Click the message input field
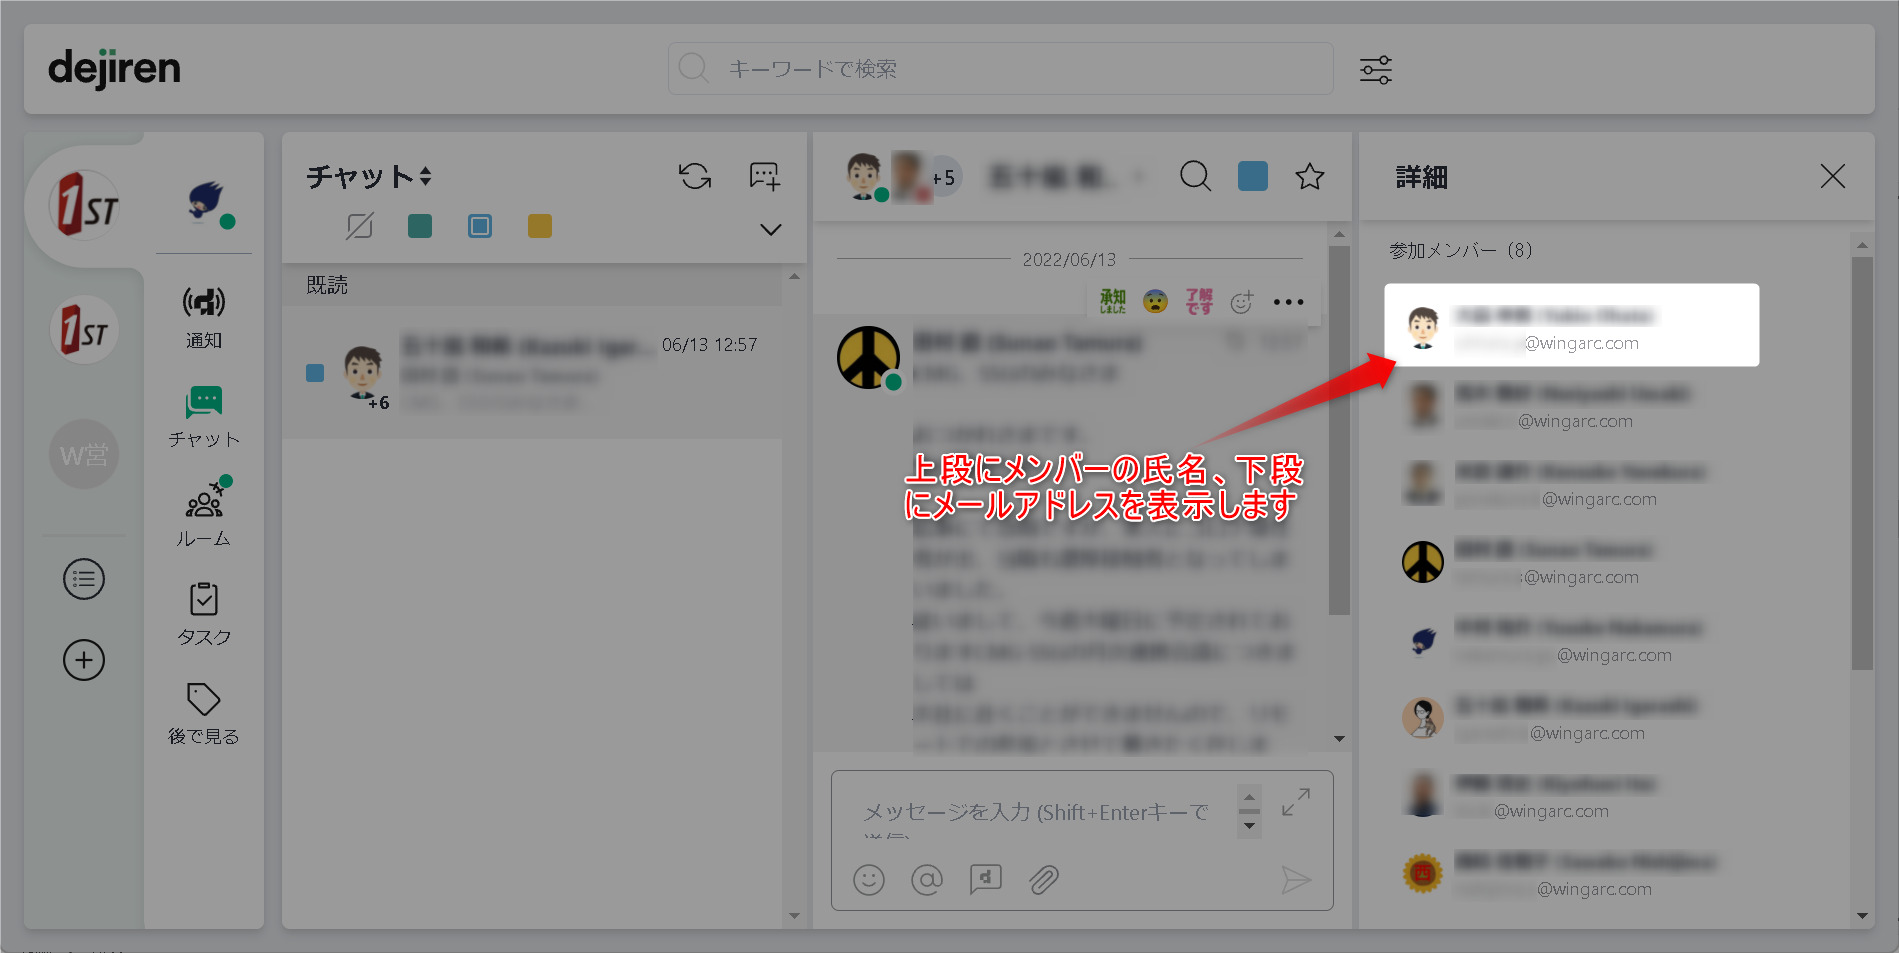1899x953 pixels. (x=1035, y=812)
